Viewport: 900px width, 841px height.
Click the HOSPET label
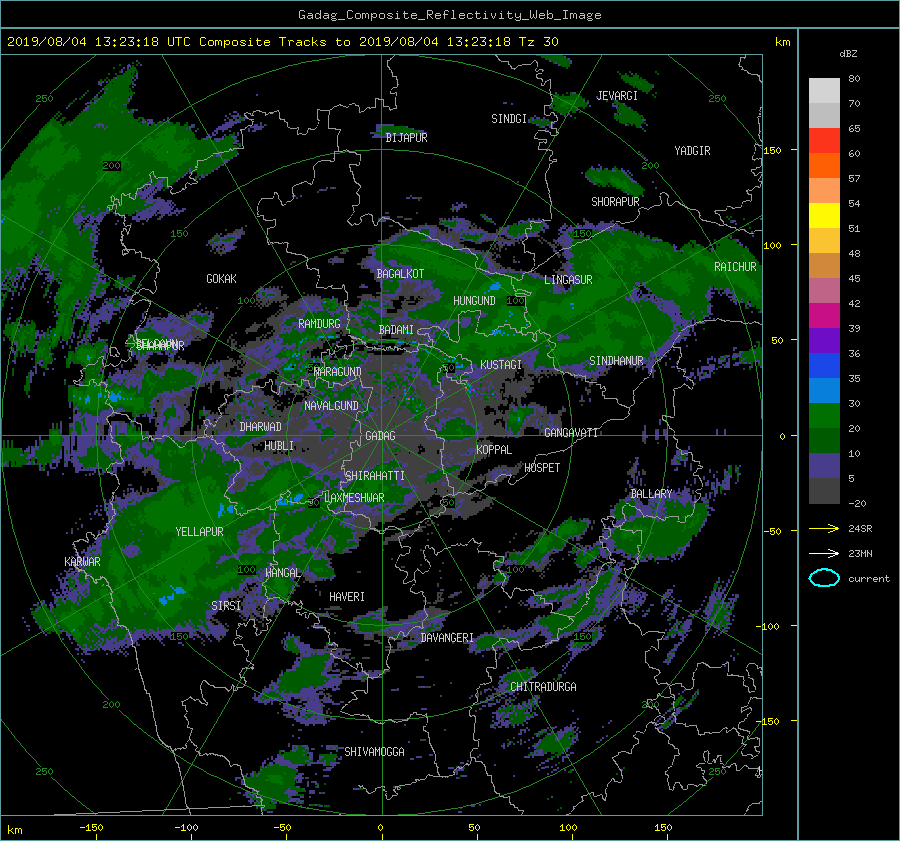542,468
